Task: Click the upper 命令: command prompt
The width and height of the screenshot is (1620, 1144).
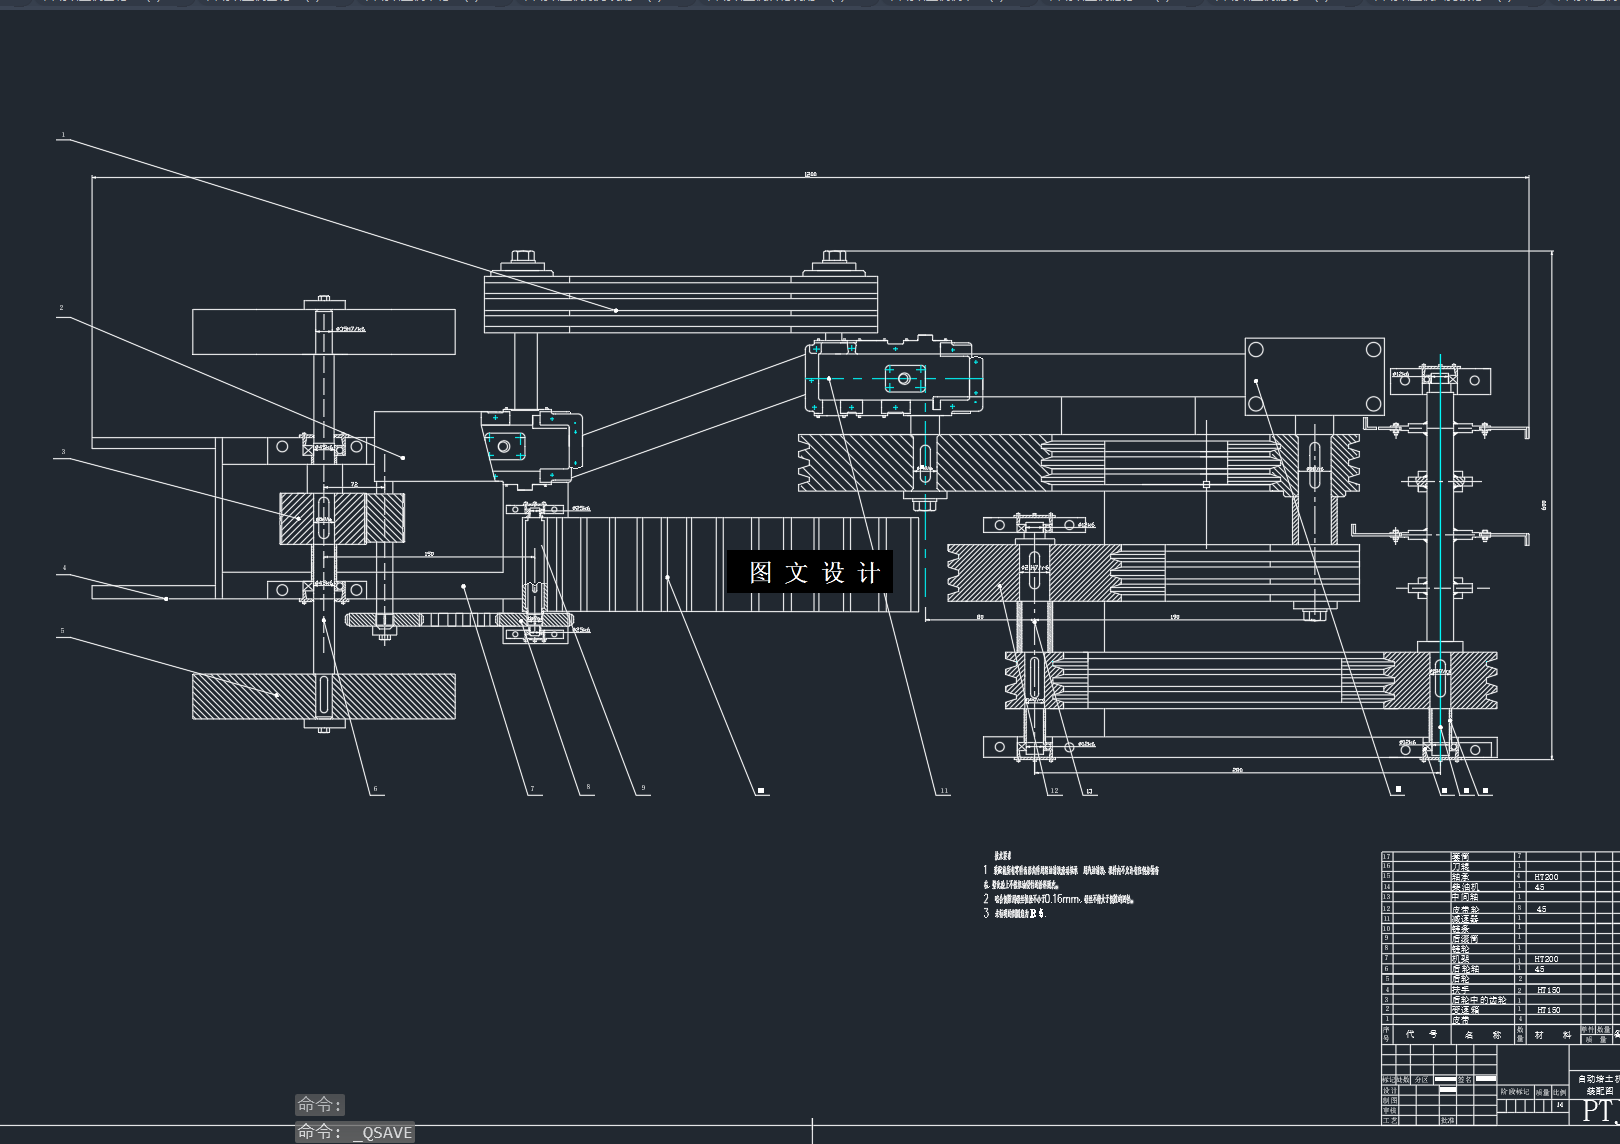Action: click(x=320, y=1105)
